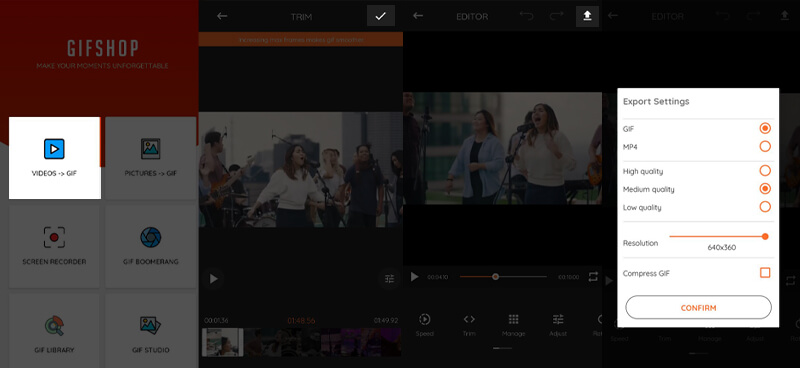Open the GIF Library tile
Viewport: 800px width, 368px height.
pos(54,331)
